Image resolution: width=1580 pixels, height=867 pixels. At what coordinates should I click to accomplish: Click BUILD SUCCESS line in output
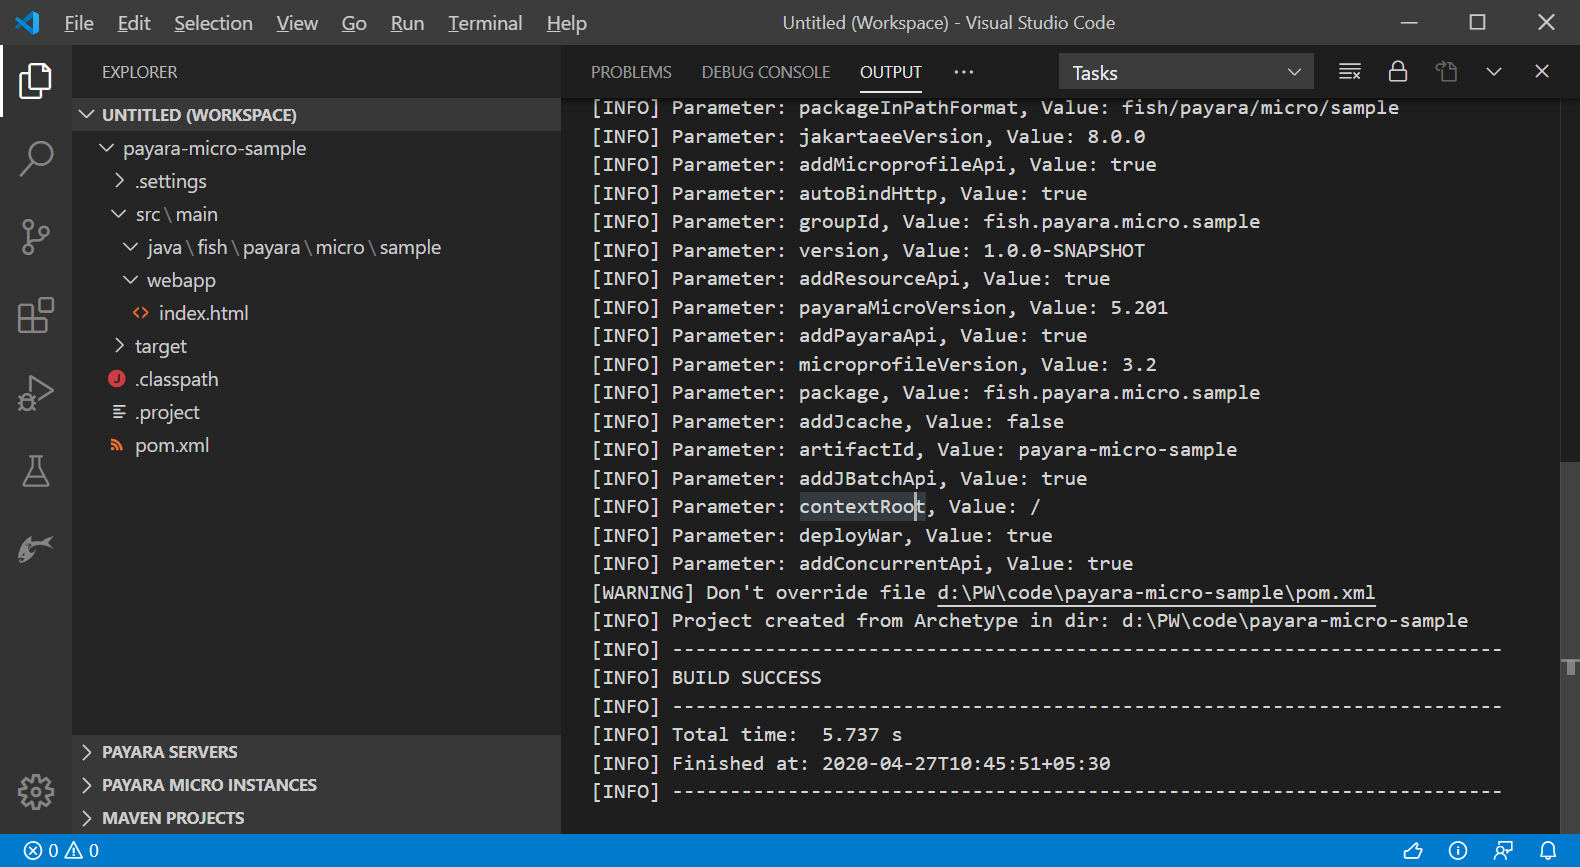pyautogui.click(x=746, y=678)
